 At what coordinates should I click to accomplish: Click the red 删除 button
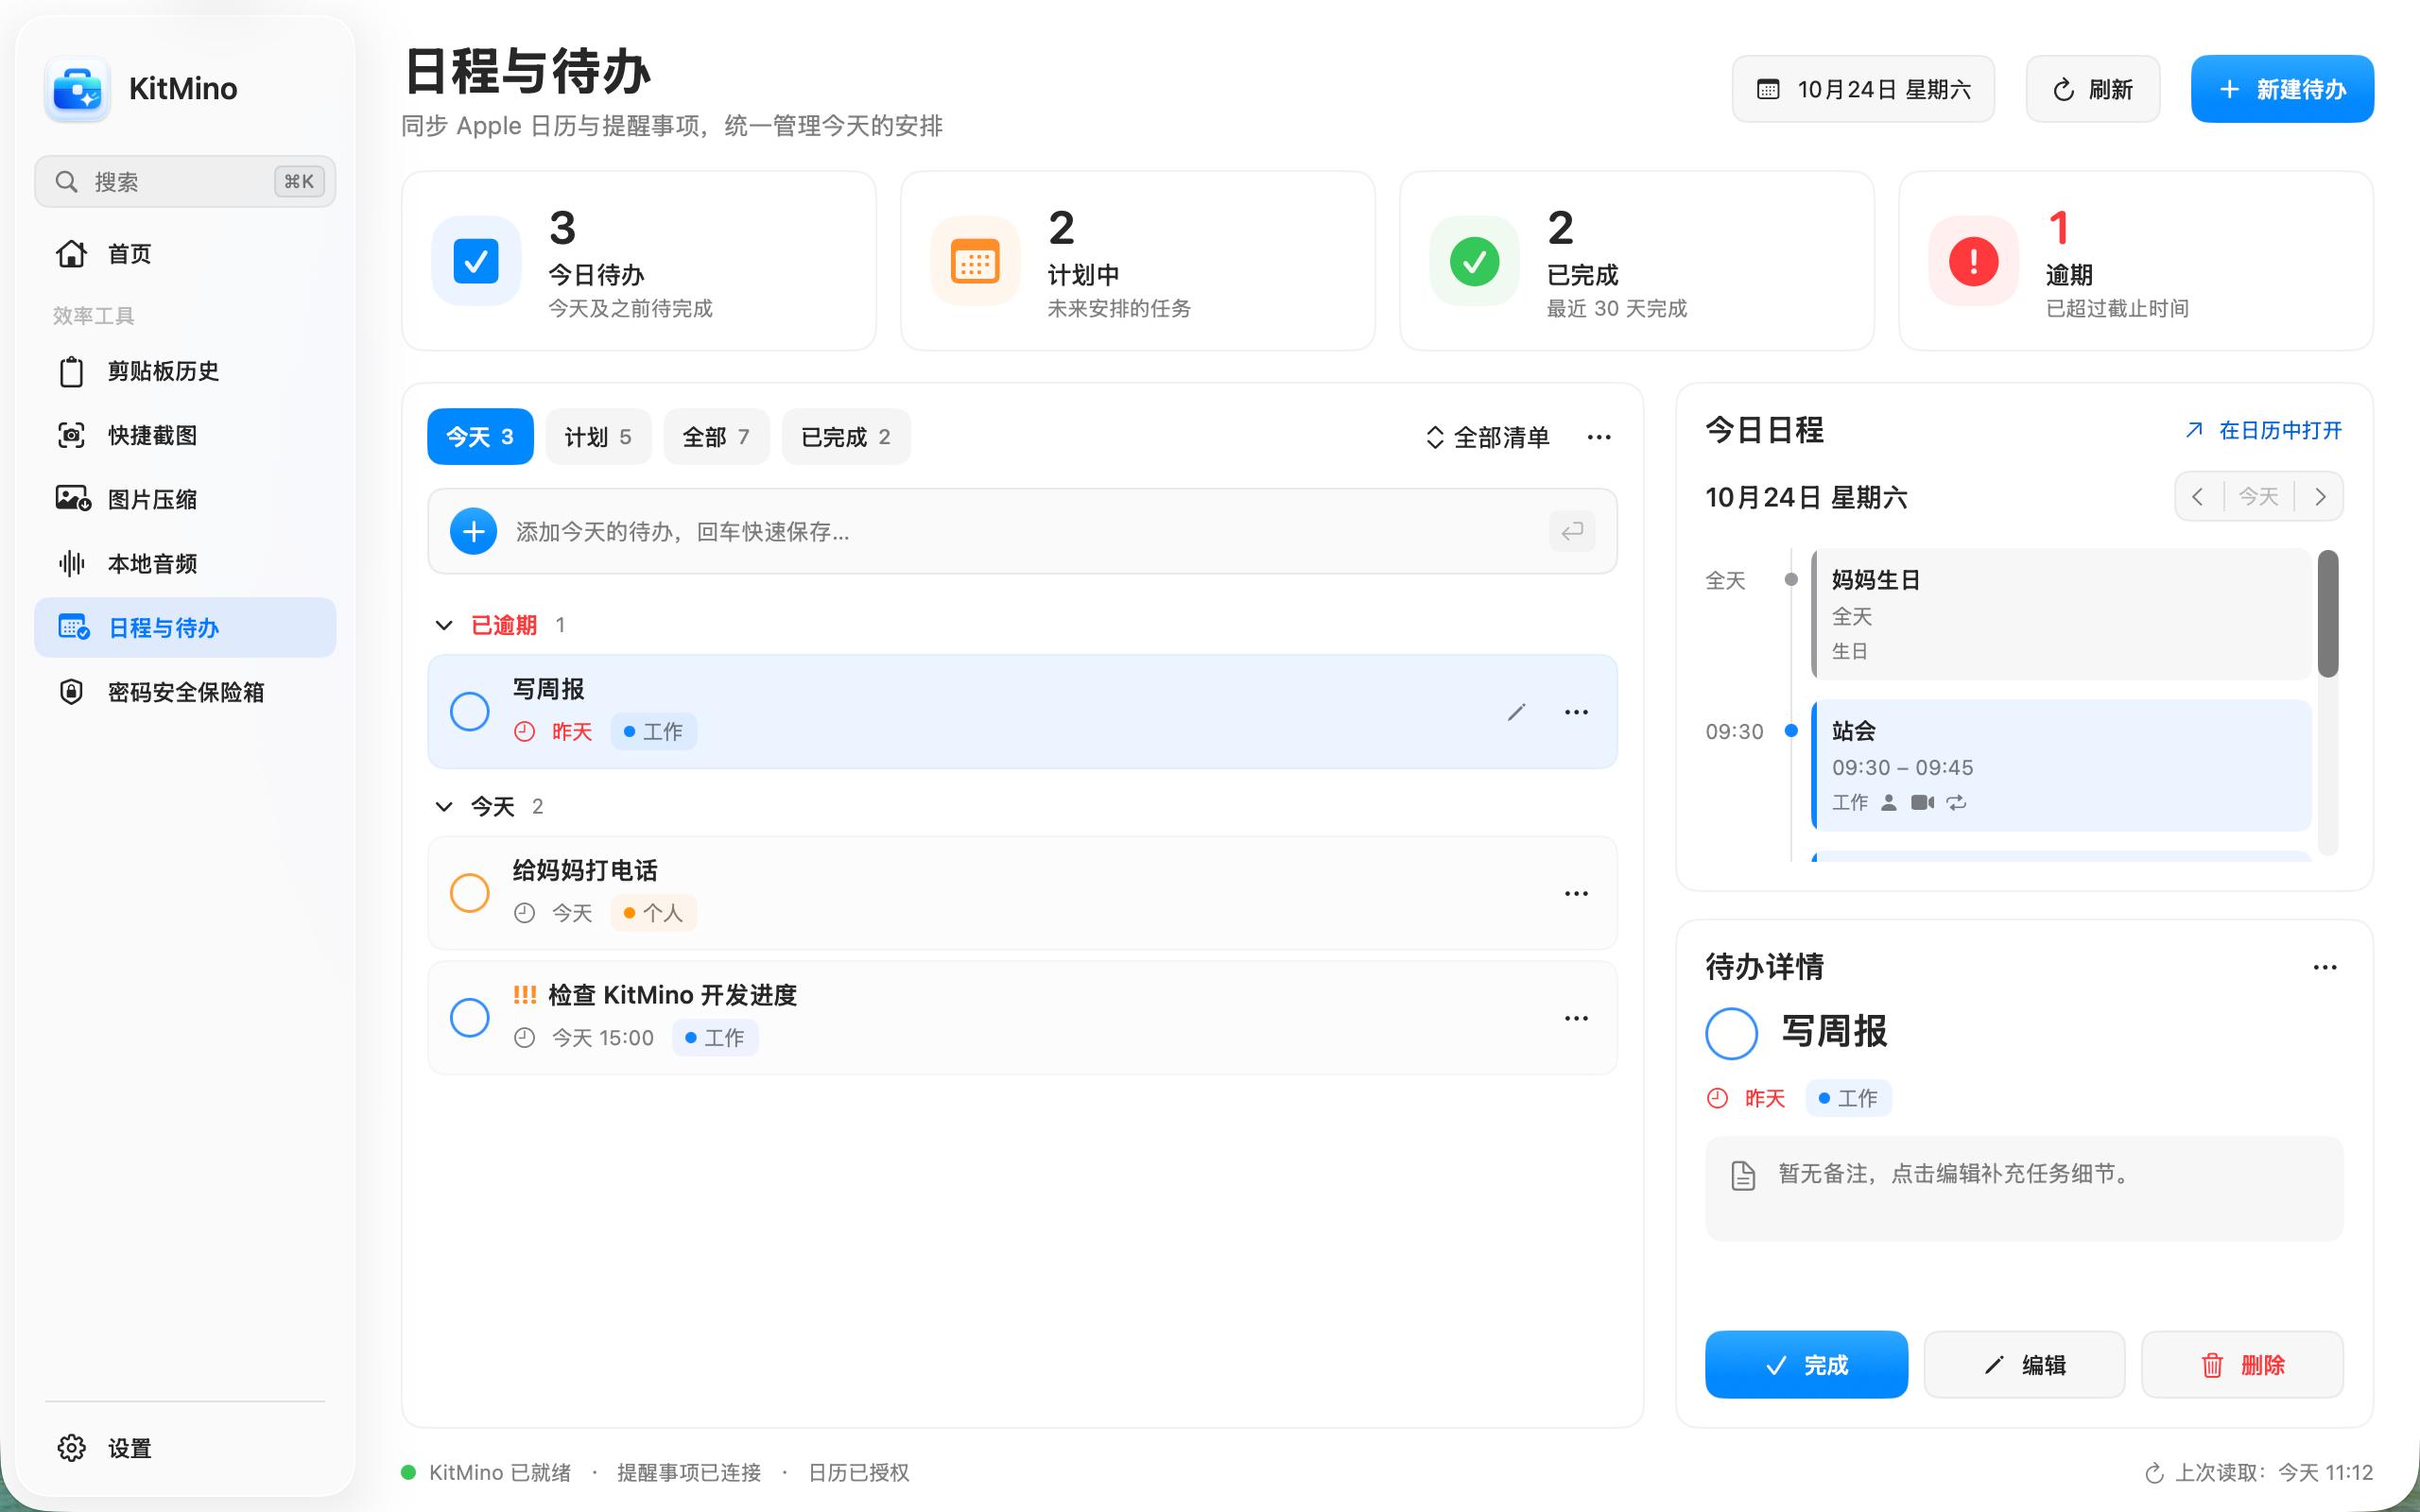click(x=2242, y=1365)
